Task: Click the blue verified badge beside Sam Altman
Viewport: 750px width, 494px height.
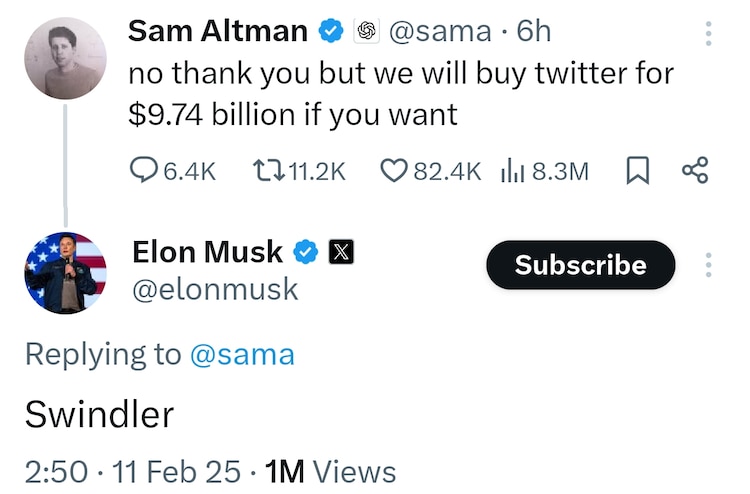Action: 331,32
